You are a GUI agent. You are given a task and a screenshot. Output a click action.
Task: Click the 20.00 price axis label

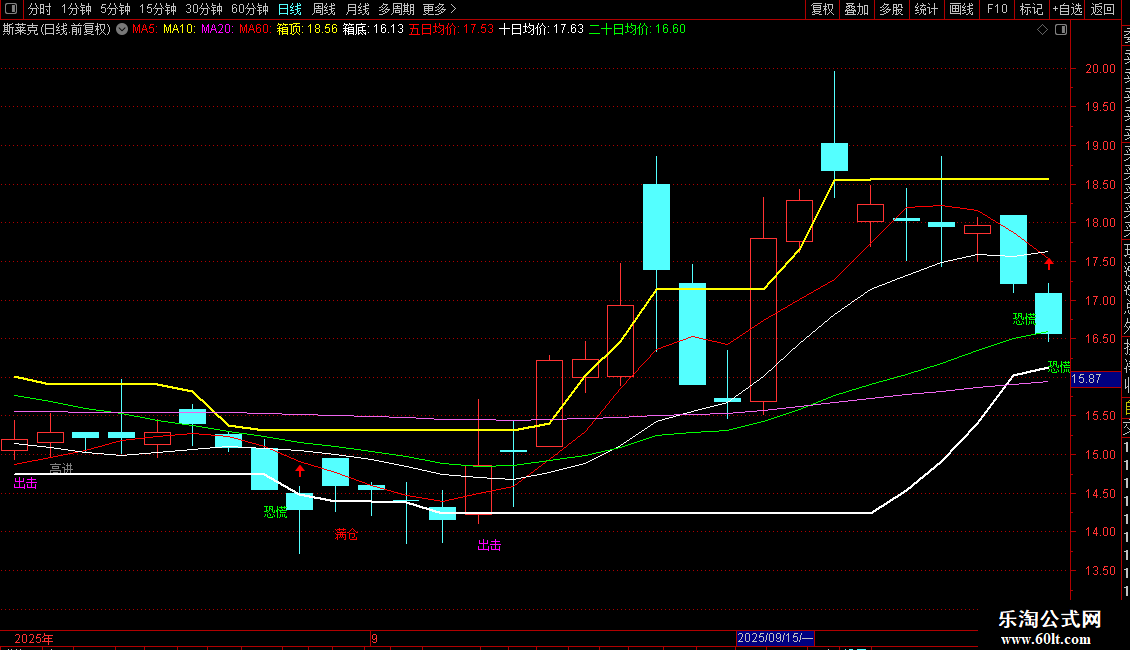(1100, 68)
